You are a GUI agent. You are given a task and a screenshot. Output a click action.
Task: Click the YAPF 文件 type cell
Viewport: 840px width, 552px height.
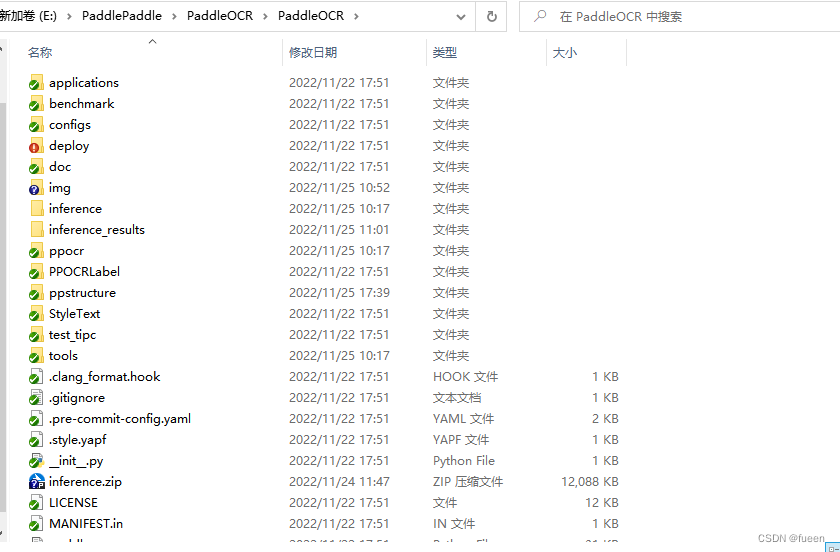461,440
